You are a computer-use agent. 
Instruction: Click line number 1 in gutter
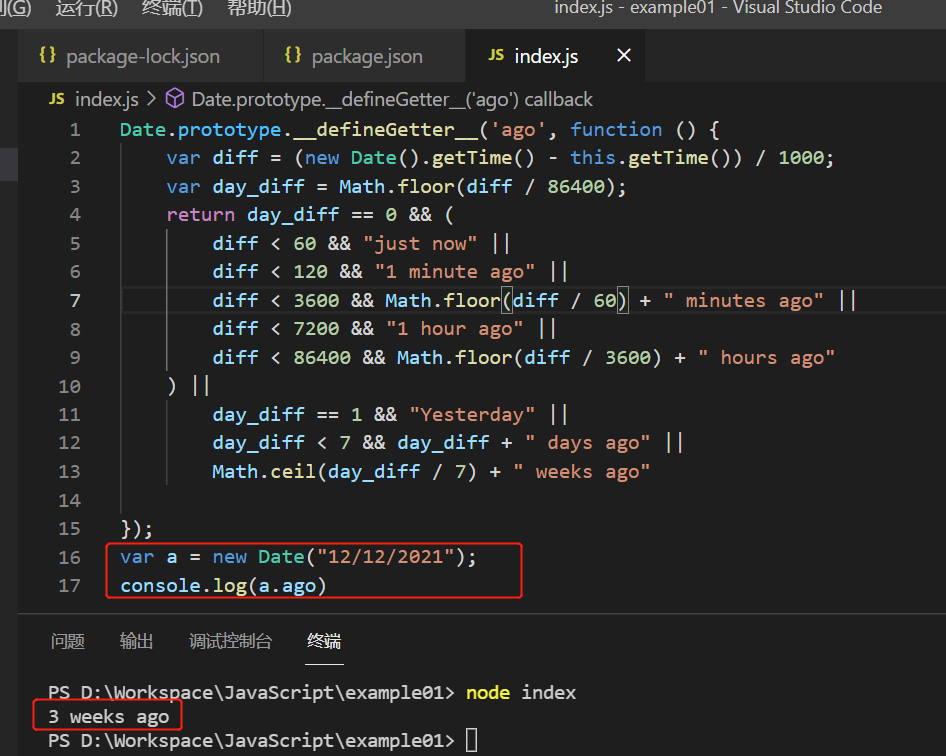(75, 130)
